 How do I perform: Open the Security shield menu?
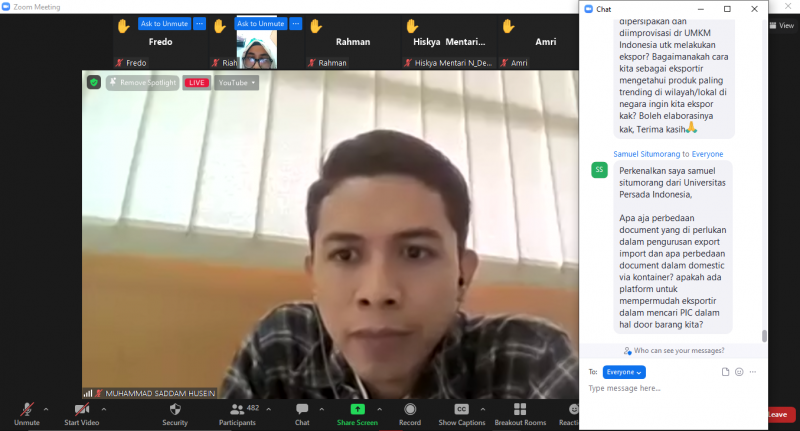(175, 414)
